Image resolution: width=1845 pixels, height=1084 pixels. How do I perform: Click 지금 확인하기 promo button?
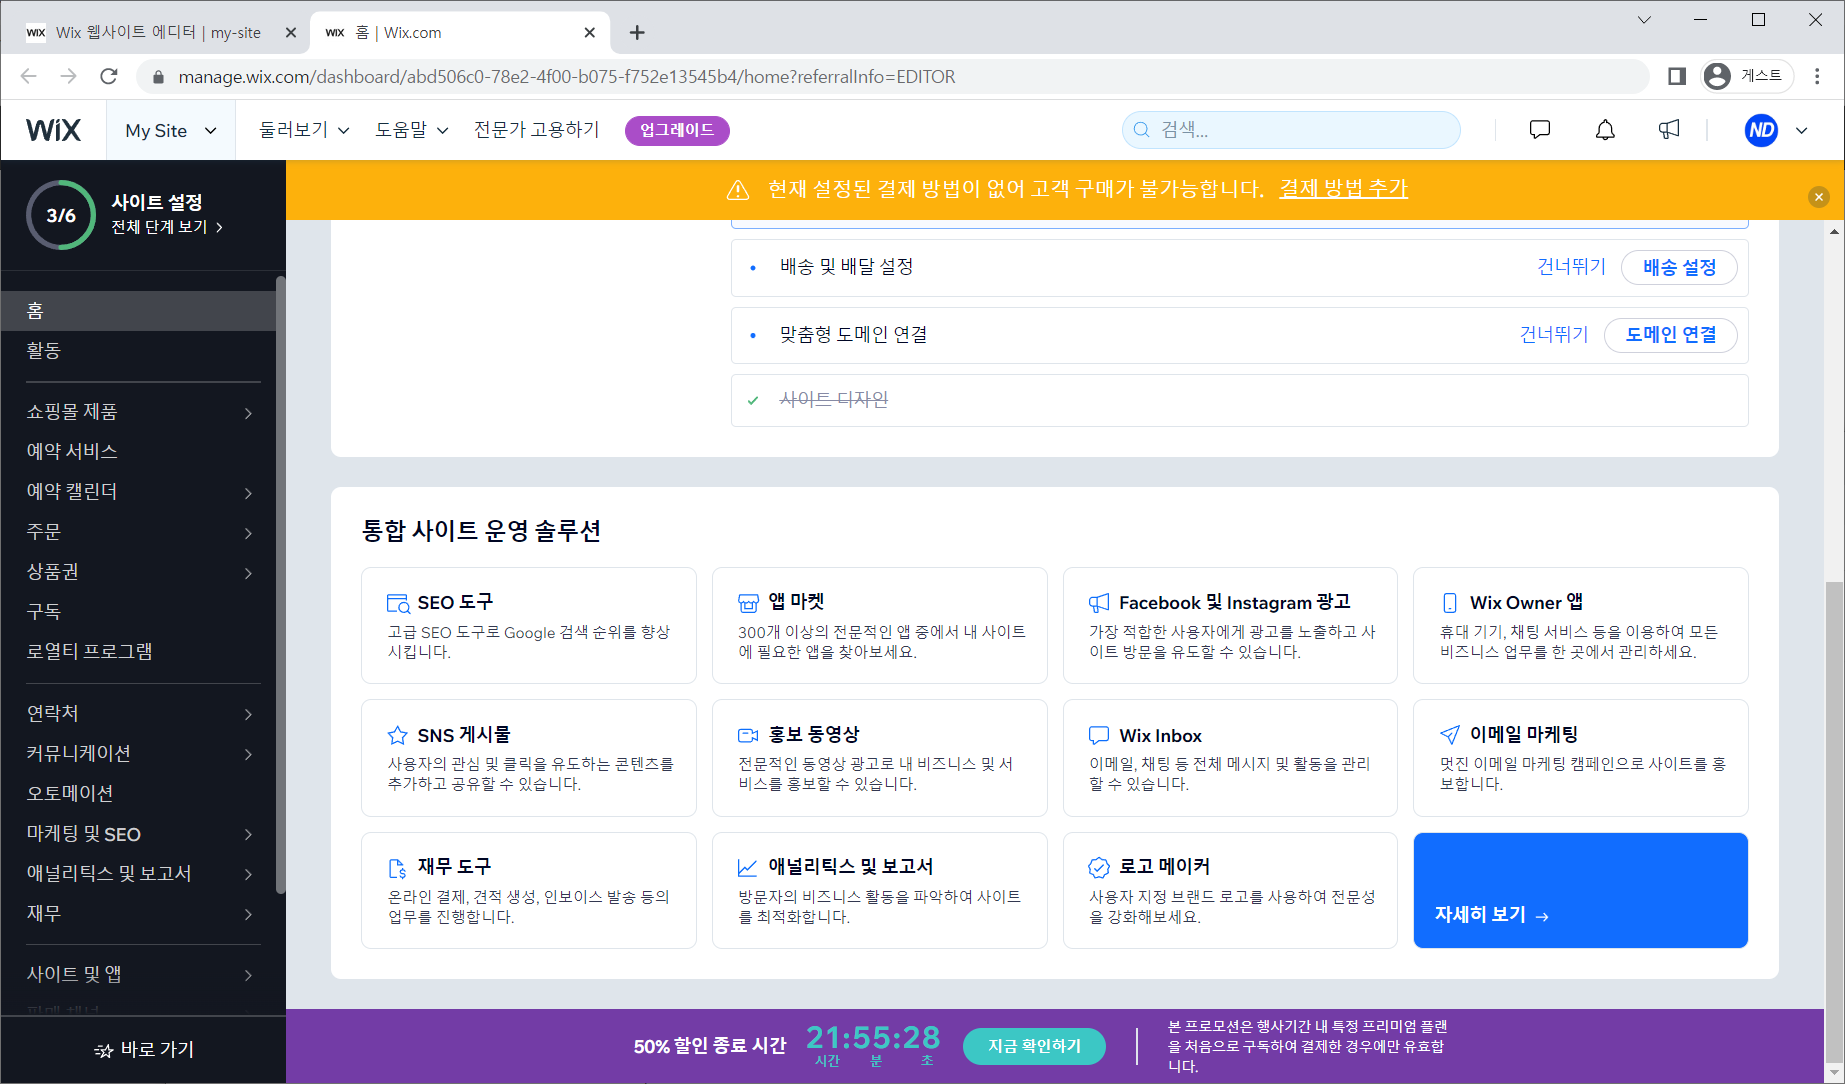click(1034, 1046)
